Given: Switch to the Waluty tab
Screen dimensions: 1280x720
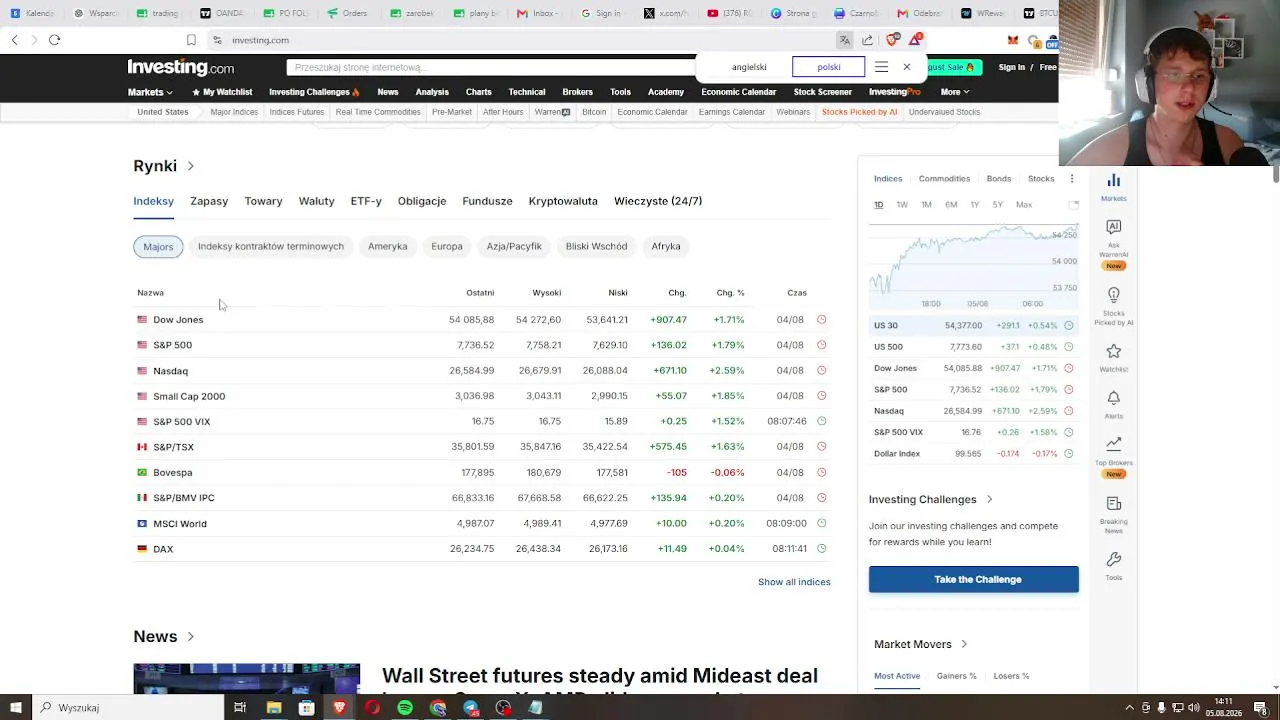Looking at the screenshot, I should (316, 201).
